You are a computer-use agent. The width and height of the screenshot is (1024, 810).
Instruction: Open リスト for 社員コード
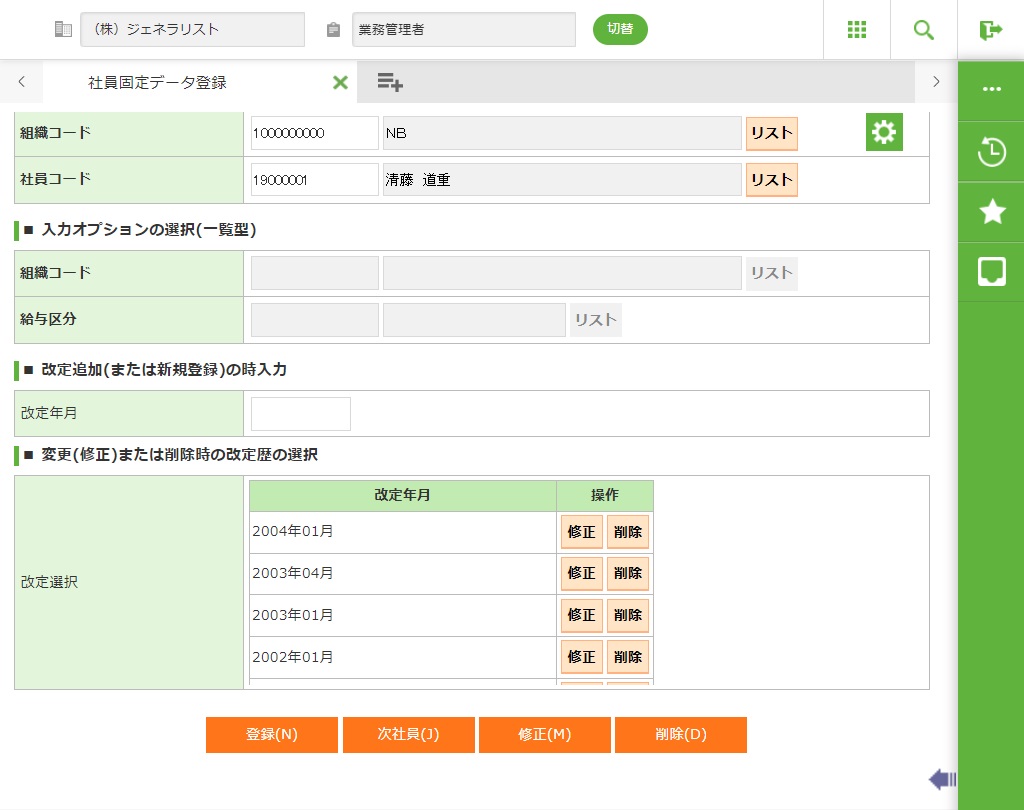point(771,180)
